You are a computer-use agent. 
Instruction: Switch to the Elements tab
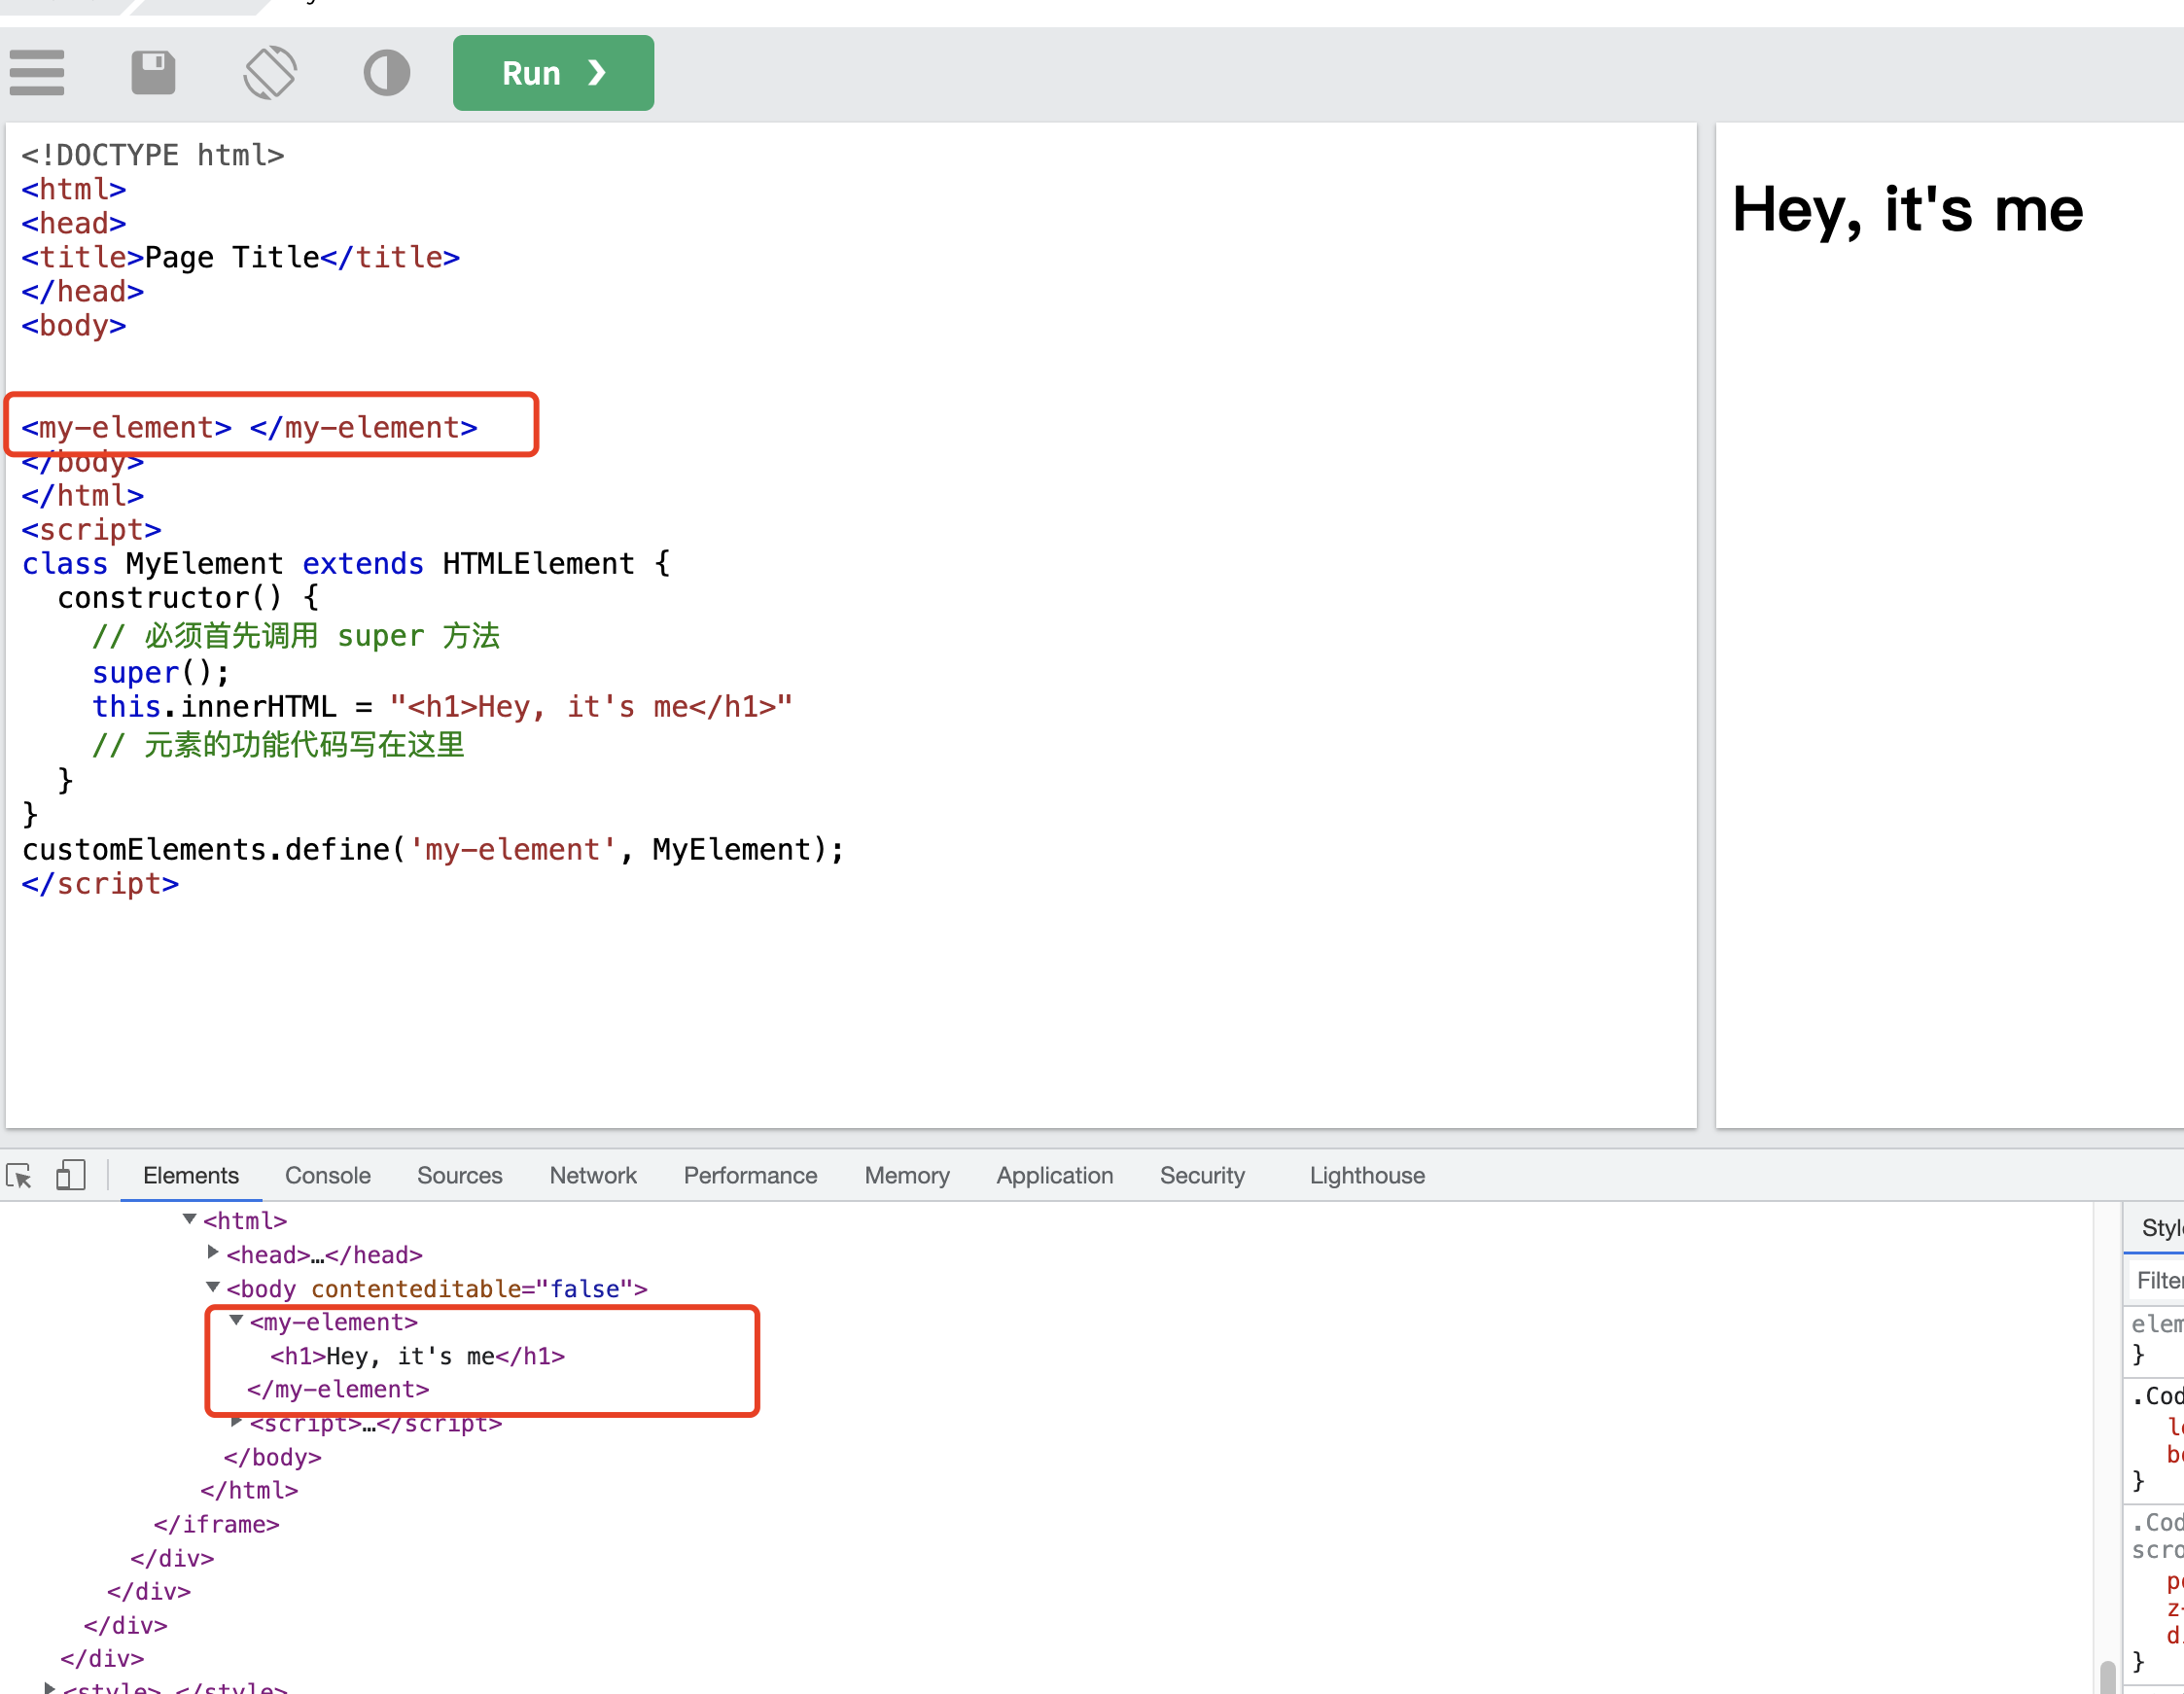(x=191, y=1175)
